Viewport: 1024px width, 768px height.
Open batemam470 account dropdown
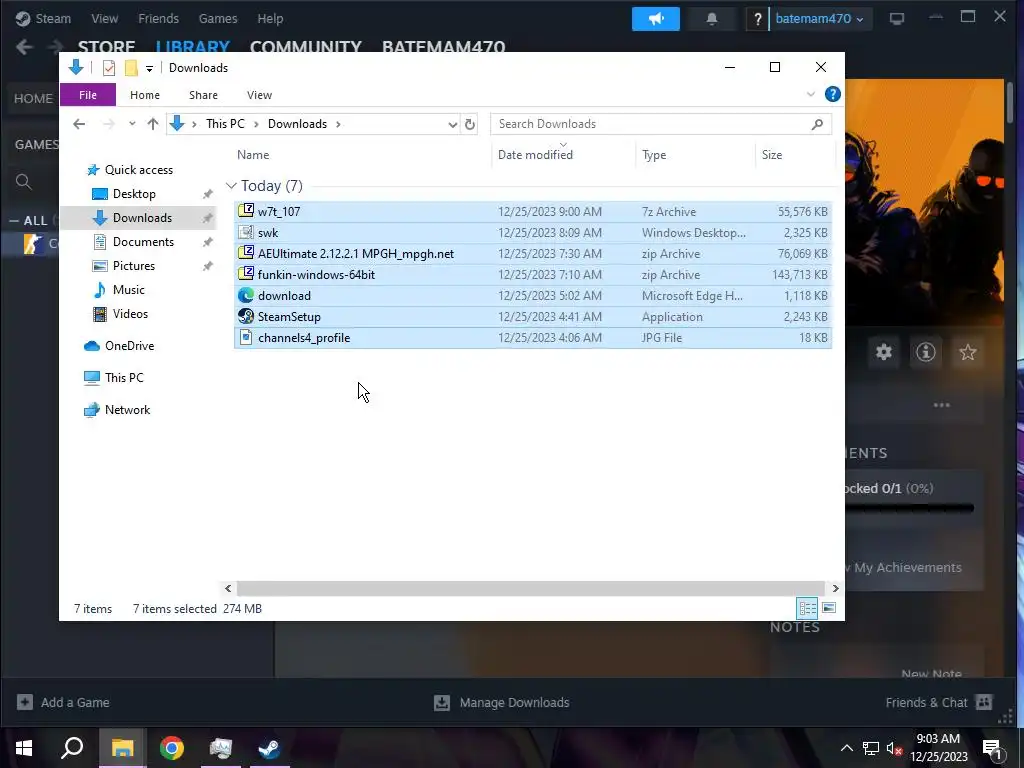click(820, 19)
